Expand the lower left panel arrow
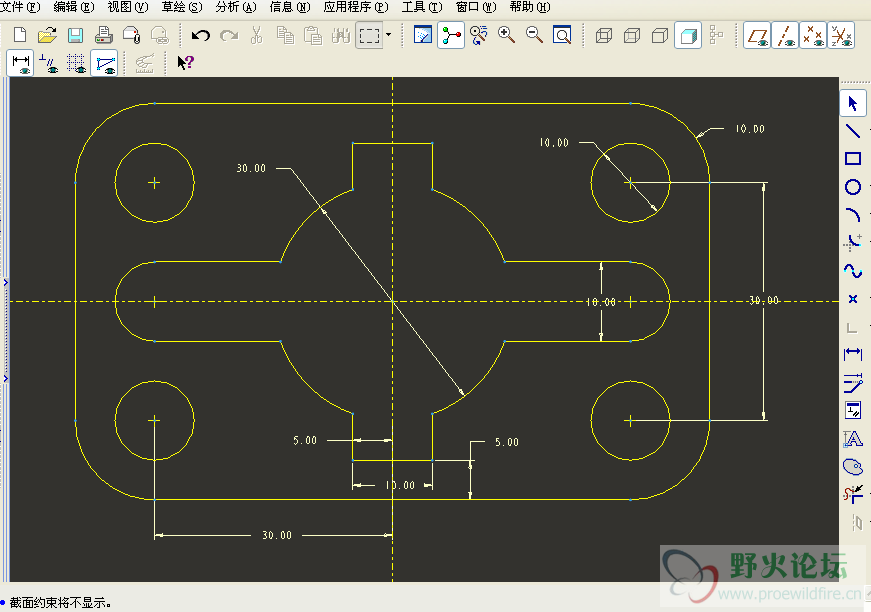This screenshot has width=871, height=612. click(6, 379)
